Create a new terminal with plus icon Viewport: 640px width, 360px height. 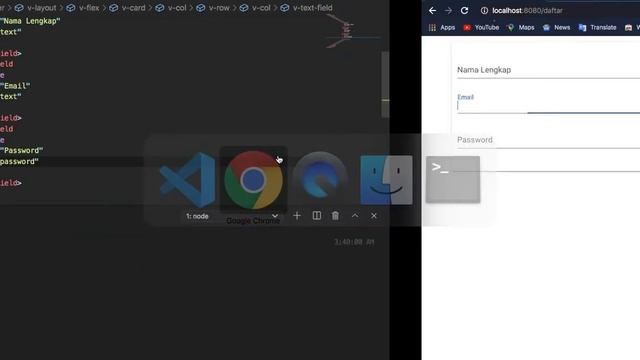[x=297, y=216]
